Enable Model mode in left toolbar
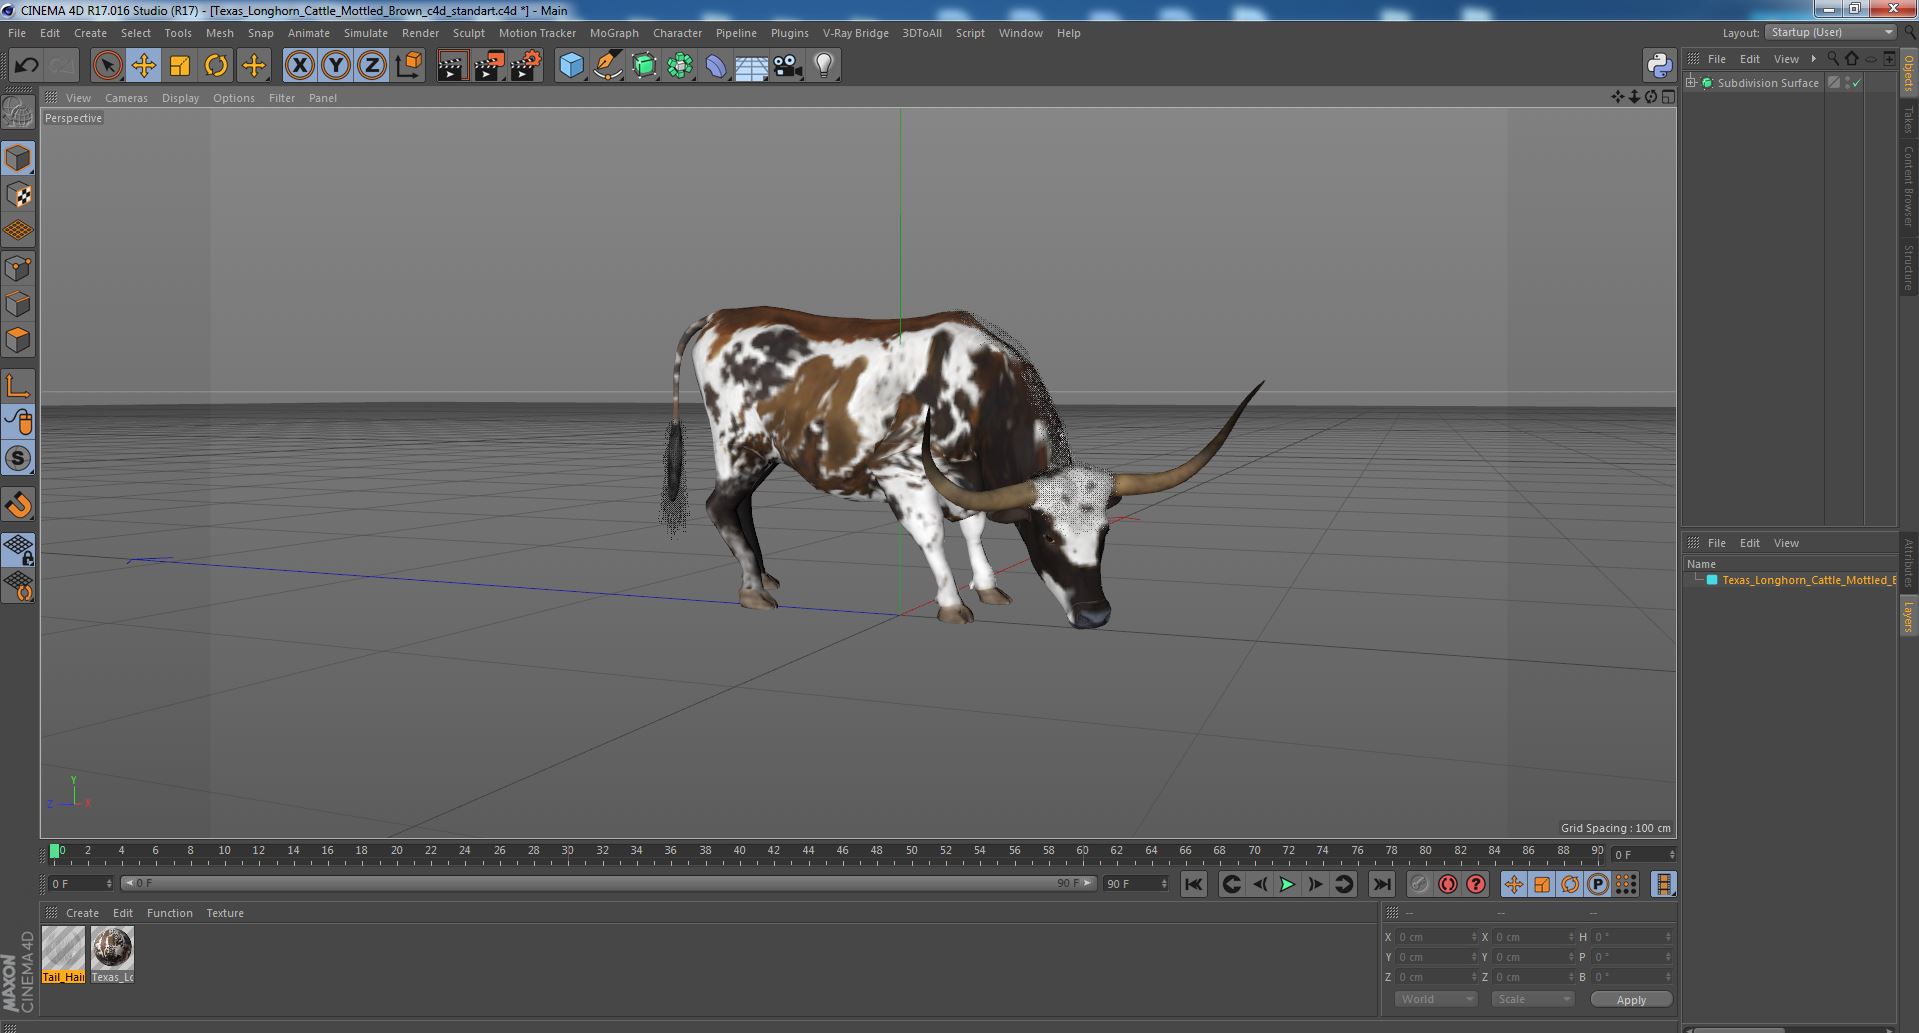The width and height of the screenshot is (1919, 1033). pos(18,159)
